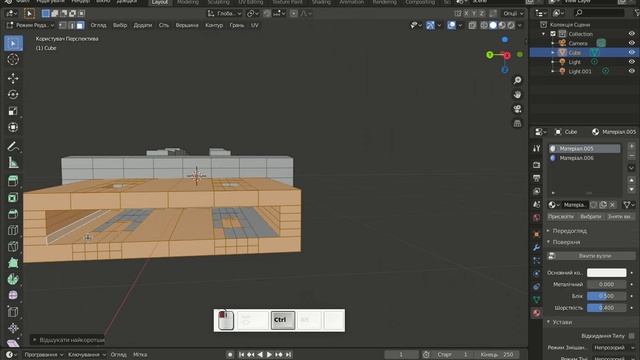Open the Modifiers properties tab (blue wrench)
The height and width of the screenshot is (360, 640).
click(x=536, y=247)
